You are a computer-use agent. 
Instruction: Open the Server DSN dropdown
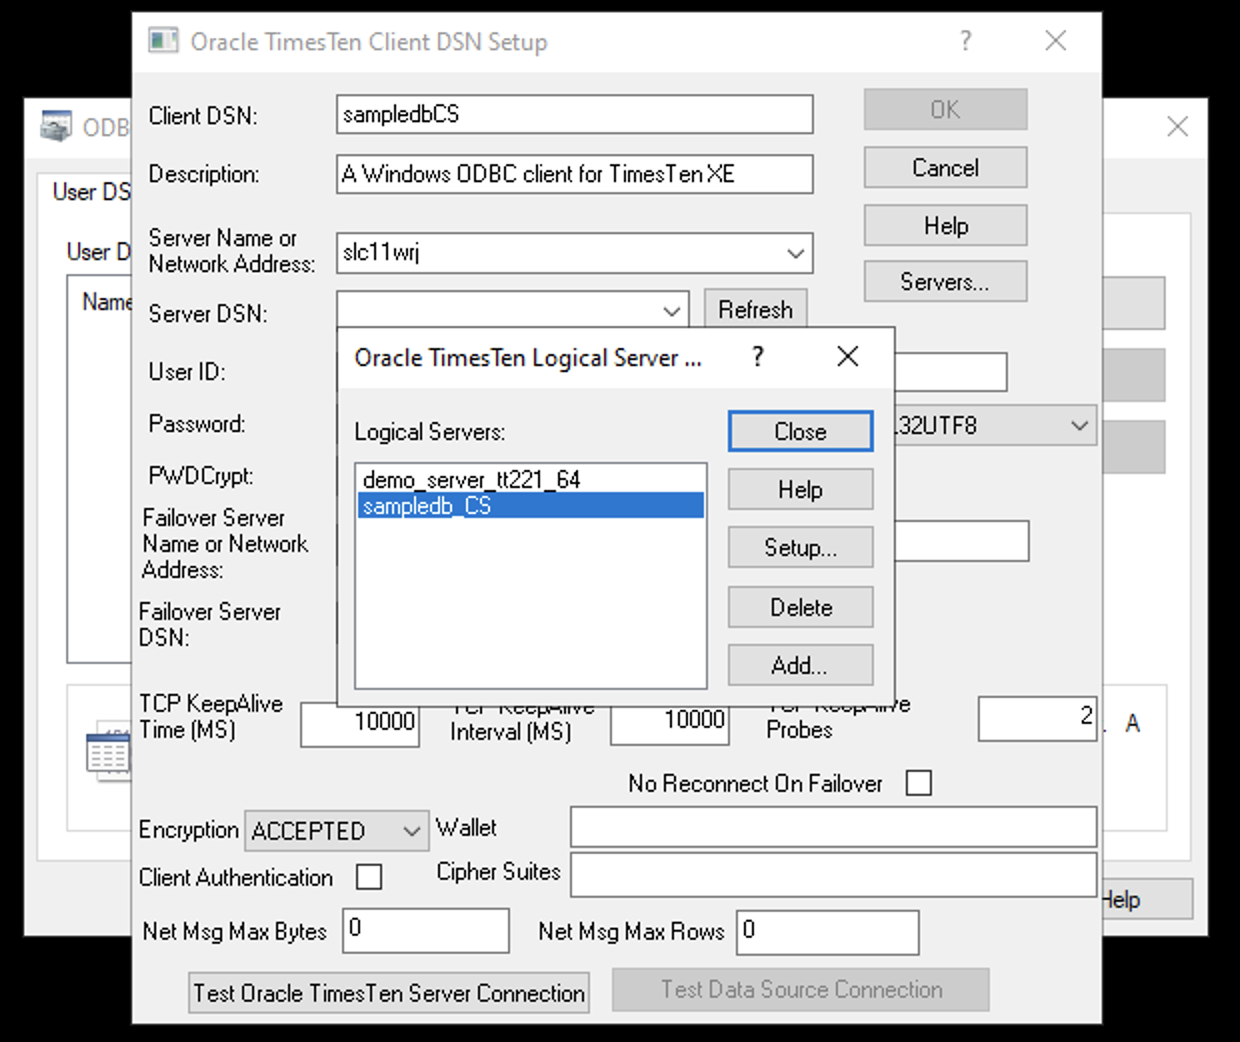pos(672,312)
